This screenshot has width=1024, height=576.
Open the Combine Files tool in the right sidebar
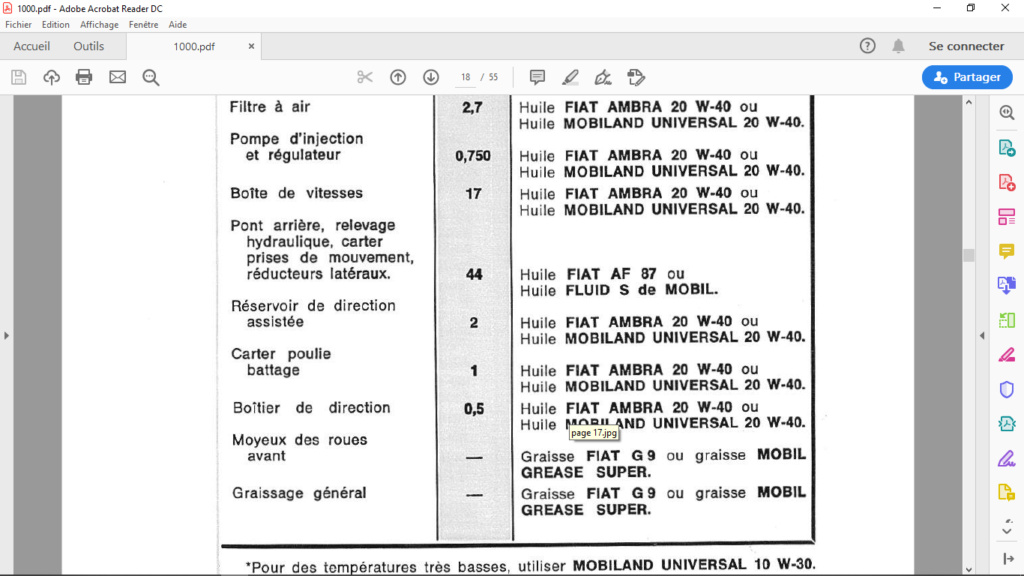pos(1007,285)
